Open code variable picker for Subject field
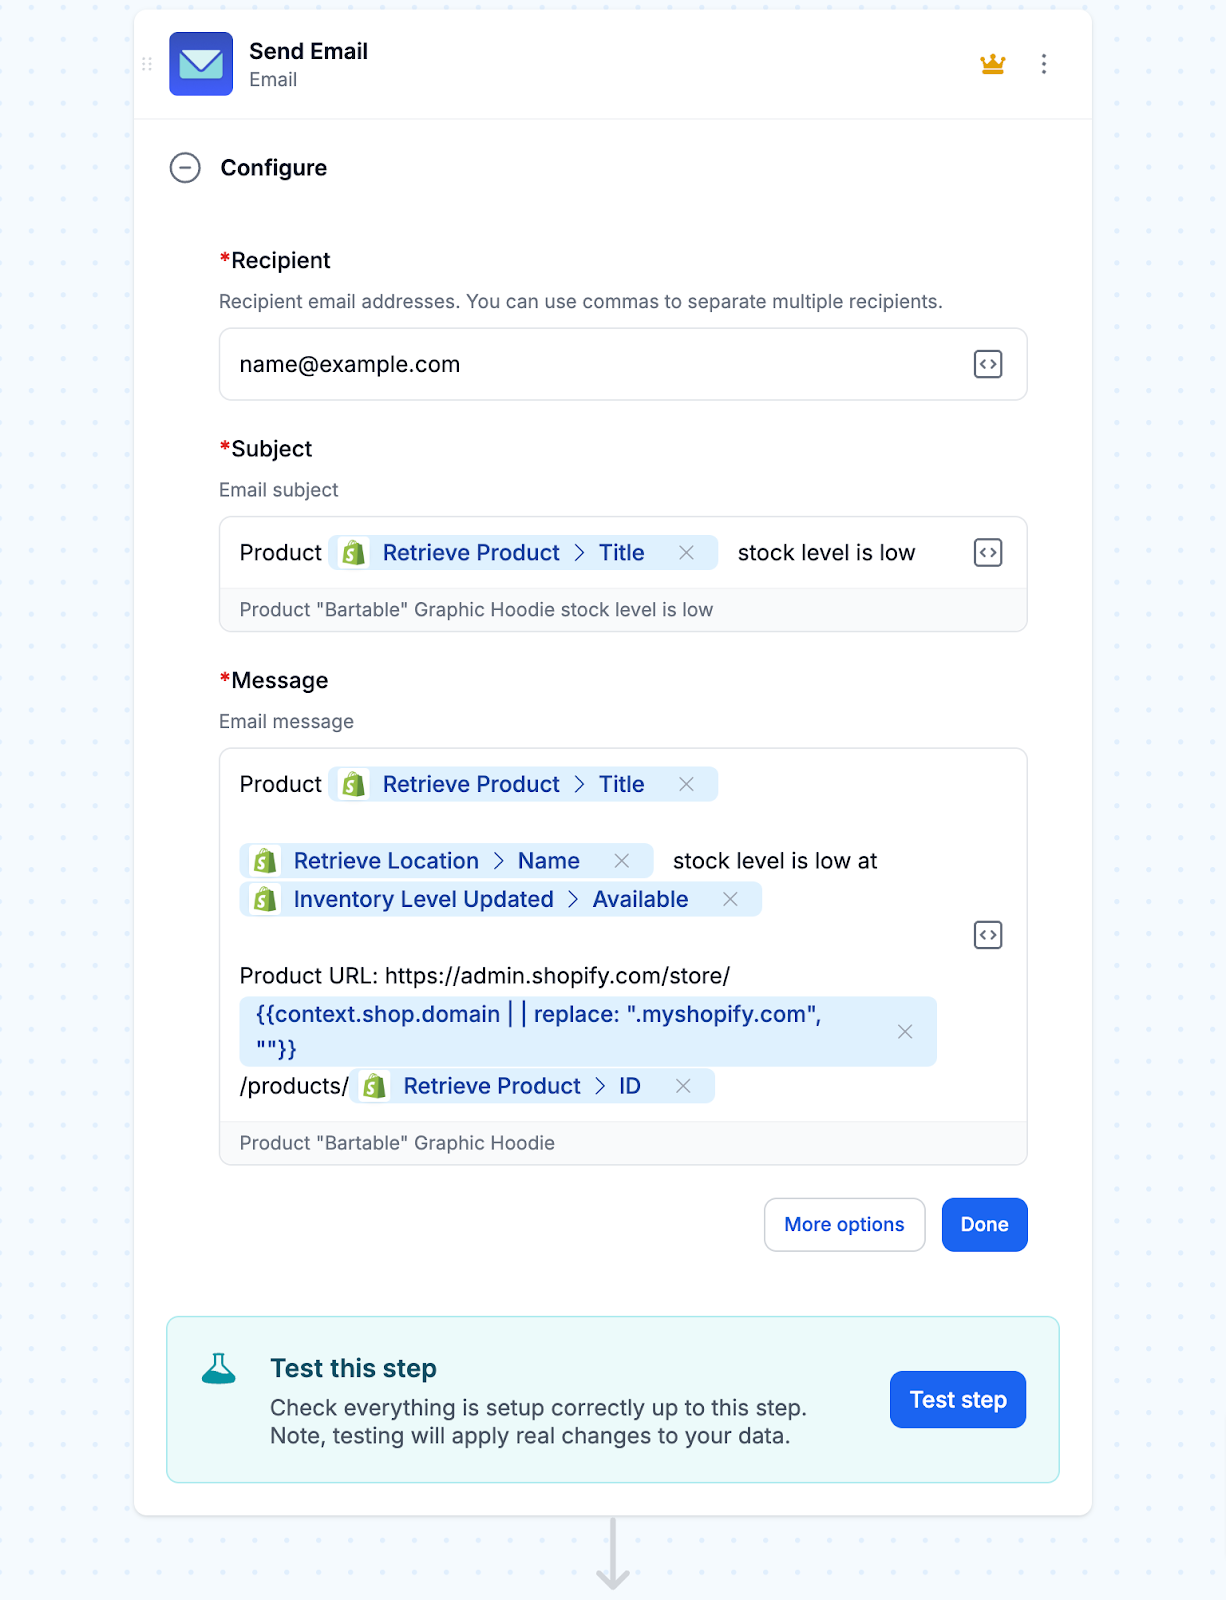Screen dimensions: 1226x1600 [988, 553]
